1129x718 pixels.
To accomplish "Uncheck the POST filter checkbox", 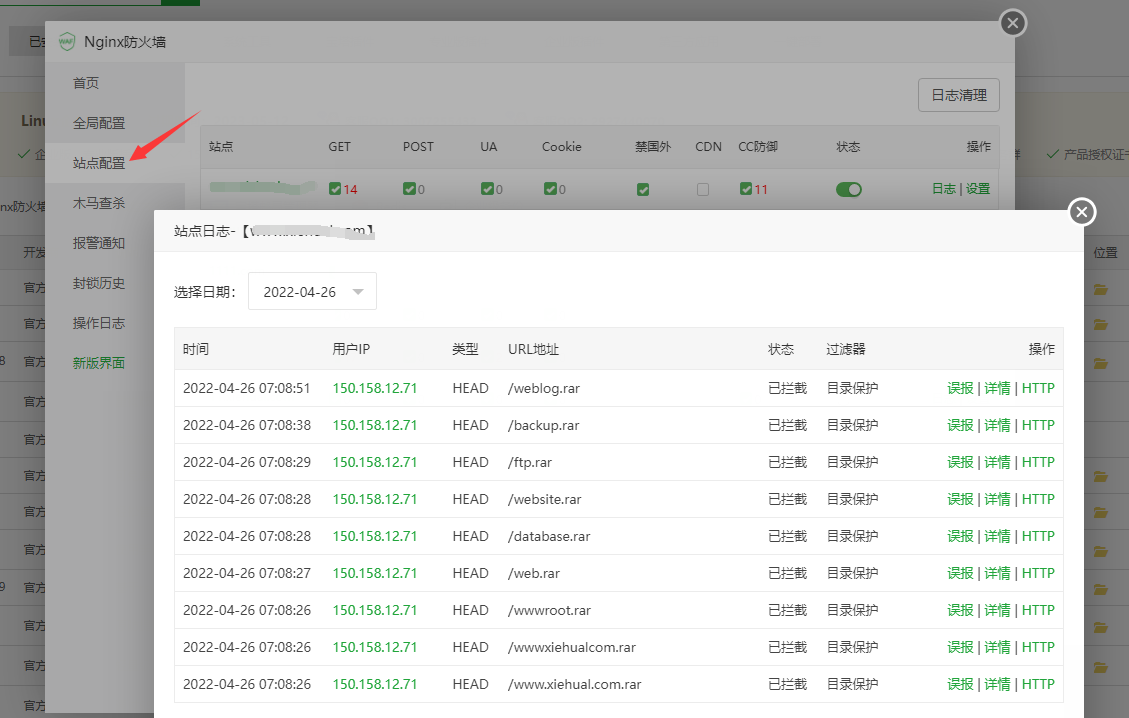I will click(x=409, y=189).
